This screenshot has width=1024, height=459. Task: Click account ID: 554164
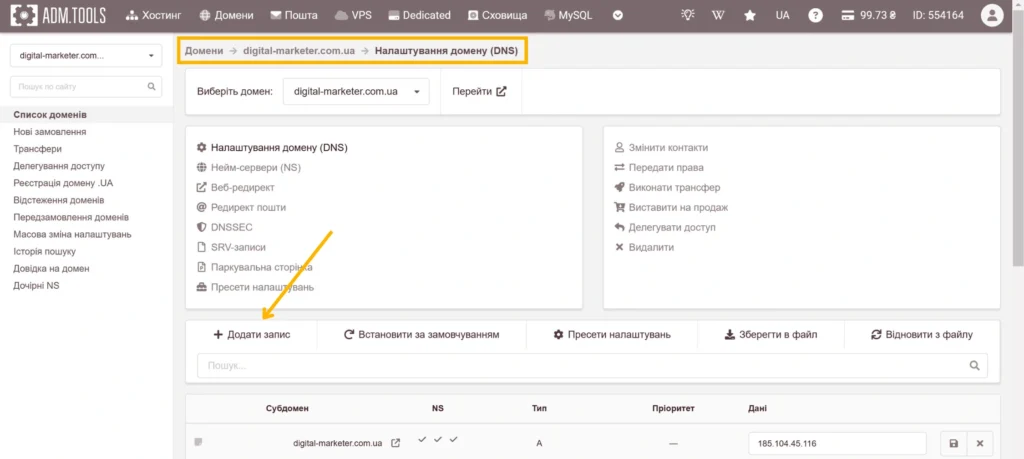(x=938, y=15)
